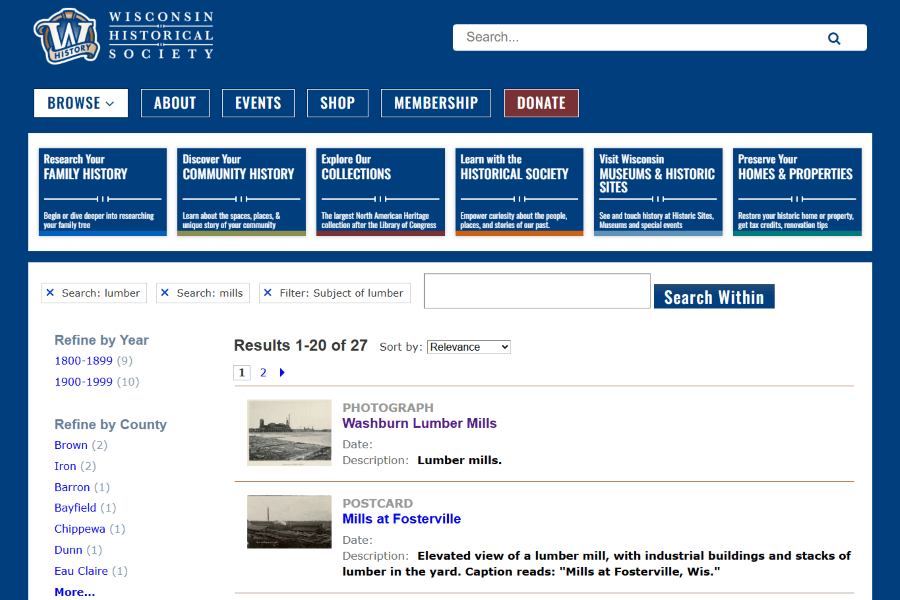
Task: Click the Search Within text field
Action: click(537, 291)
